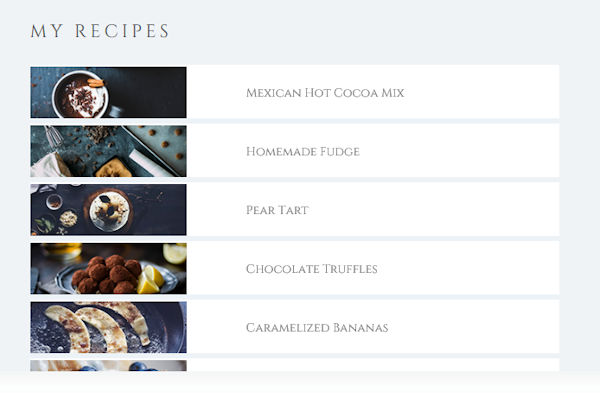This screenshot has height=393, width=600.
Task: Go to the Pear Tart recipe title
Action: click(277, 210)
